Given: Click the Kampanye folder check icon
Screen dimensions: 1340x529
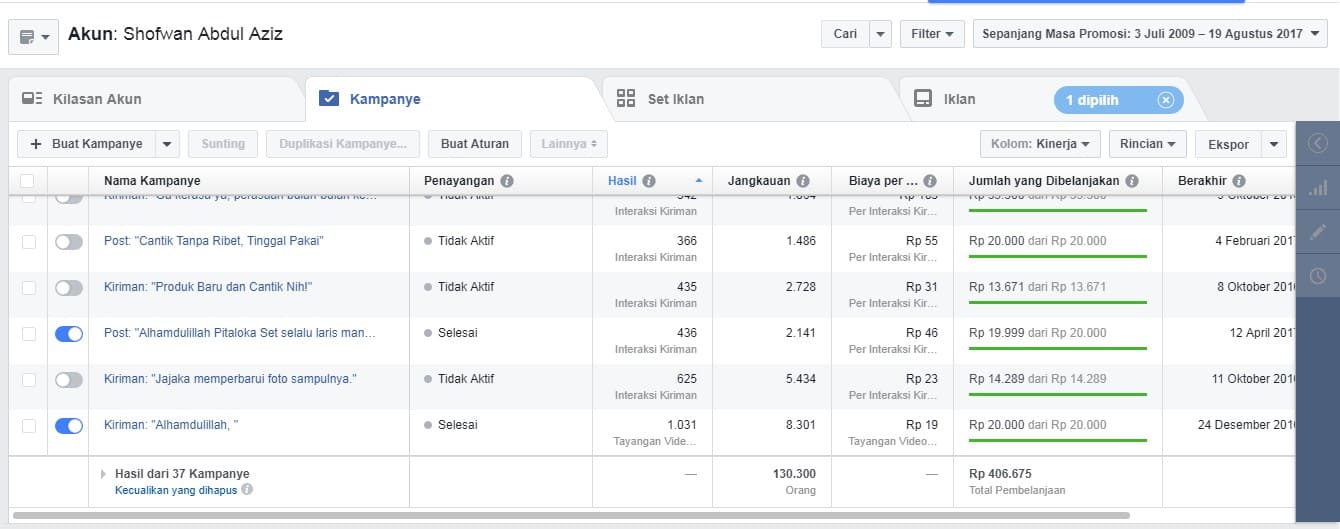Looking at the screenshot, I should 329,98.
